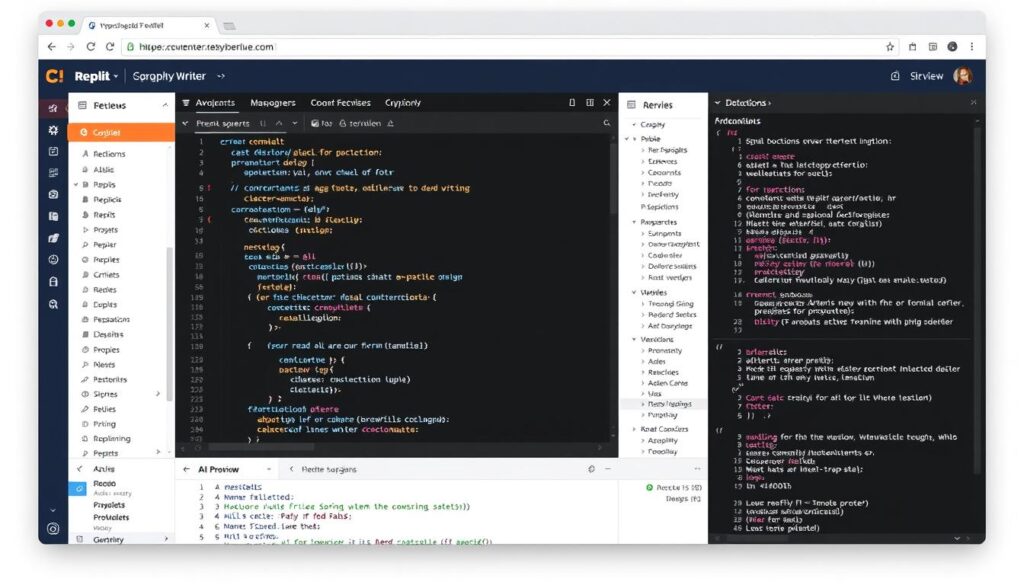
Task: Expand the Pepitts row arrow
Action: pos(158,452)
